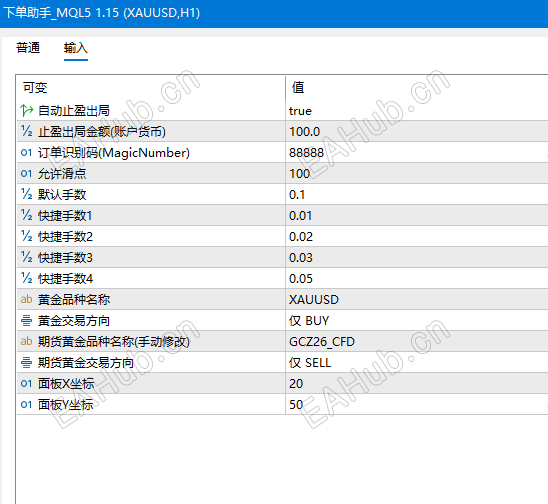Select the 订单识别码(MagicNumber) label
The width and height of the screenshot is (548, 504).
click(114, 153)
